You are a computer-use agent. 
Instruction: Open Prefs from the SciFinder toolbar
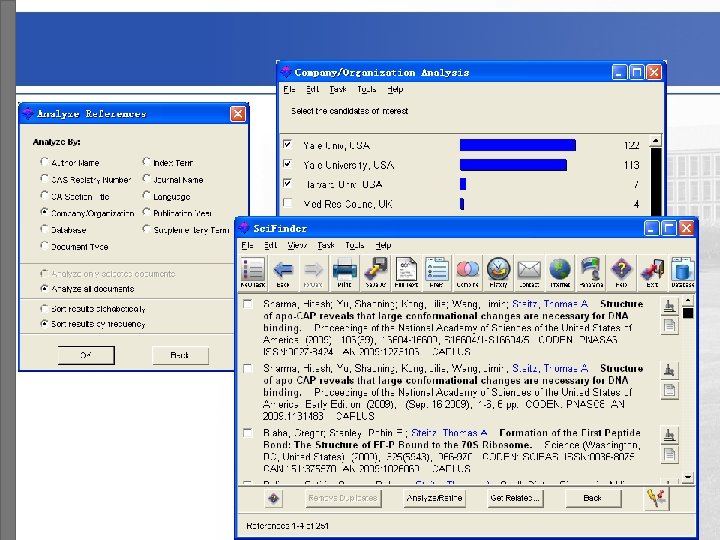(437, 273)
